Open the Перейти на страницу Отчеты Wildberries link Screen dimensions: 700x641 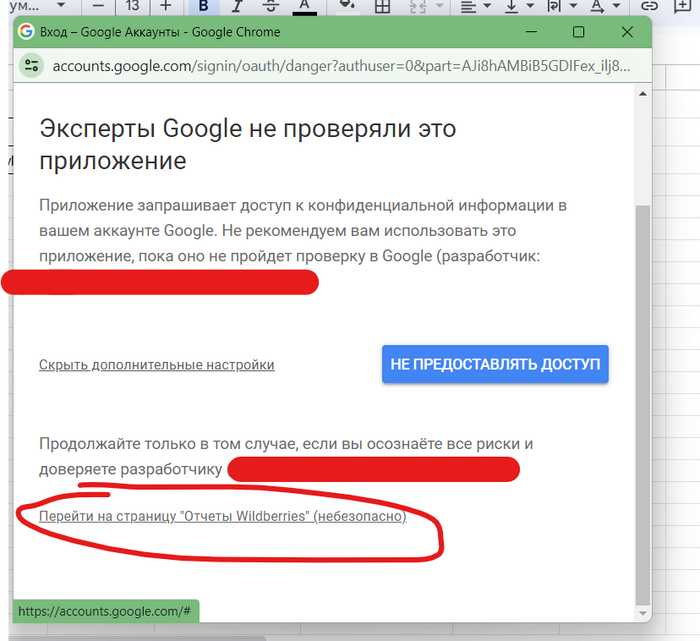point(222,517)
